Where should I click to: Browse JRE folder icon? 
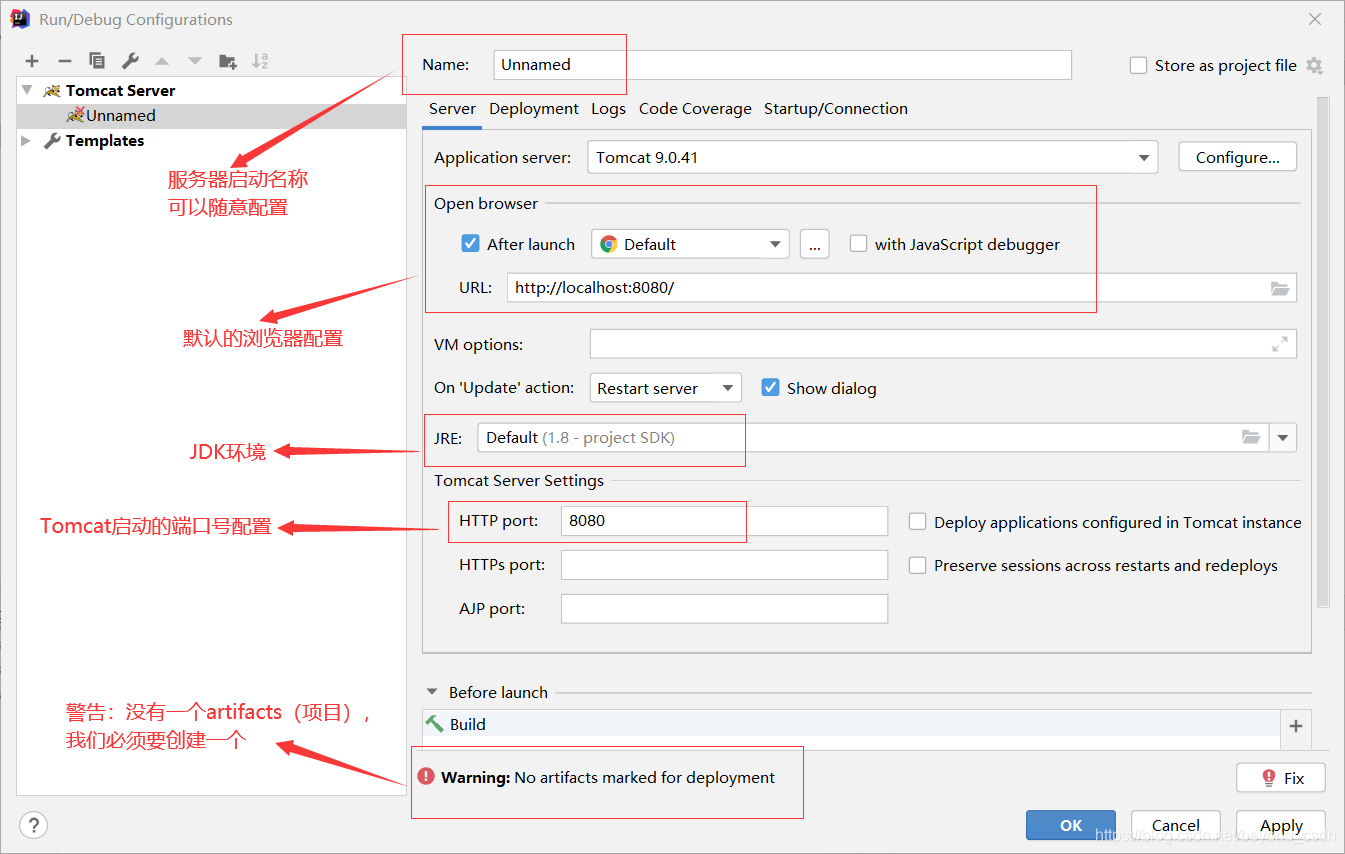click(1251, 437)
